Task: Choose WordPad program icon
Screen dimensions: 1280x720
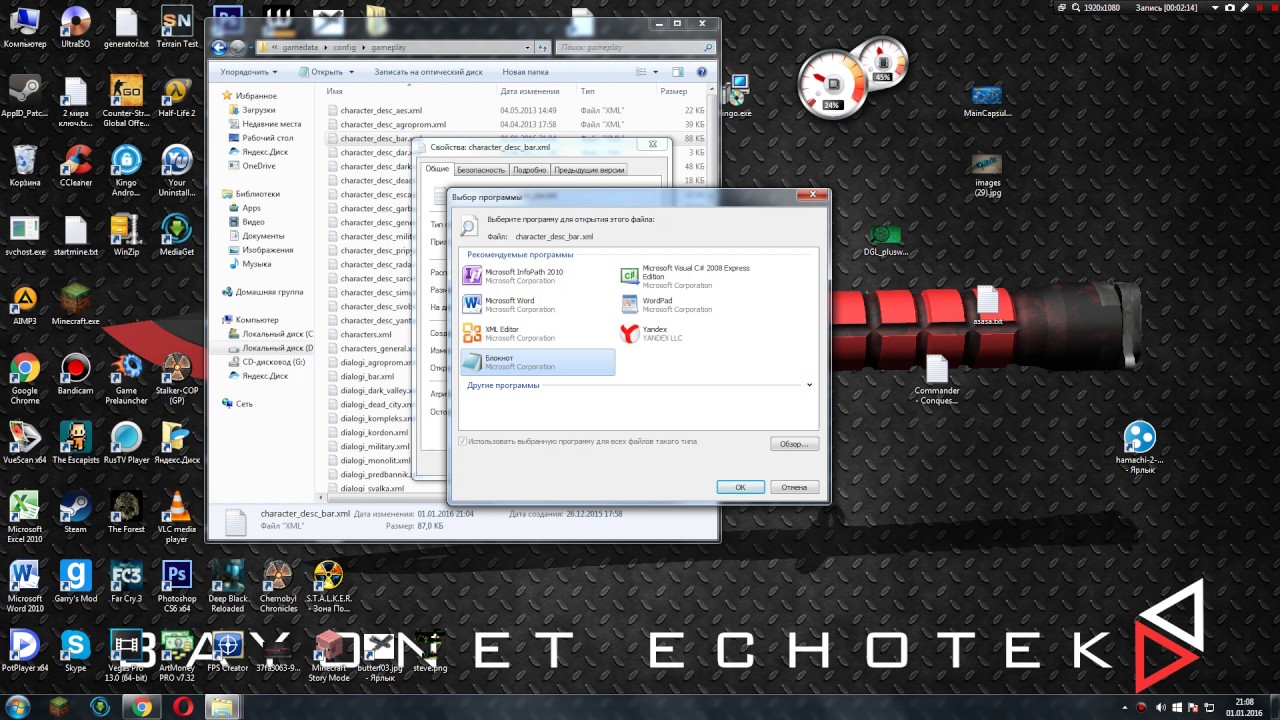Action: point(629,304)
